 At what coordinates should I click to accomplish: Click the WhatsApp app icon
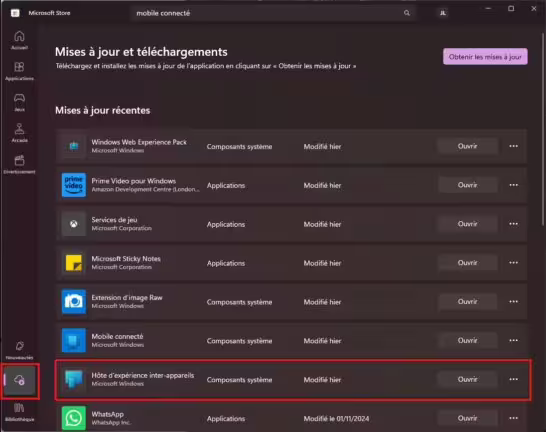pyautogui.click(x=74, y=418)
